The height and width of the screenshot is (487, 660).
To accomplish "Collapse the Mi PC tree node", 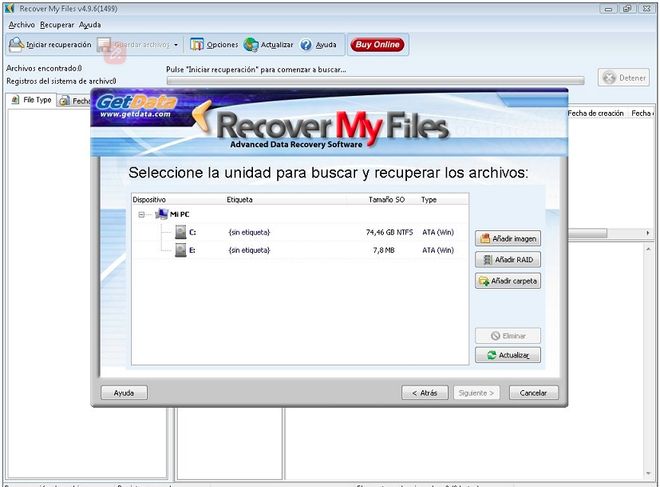I will click(x=141, y=215).
